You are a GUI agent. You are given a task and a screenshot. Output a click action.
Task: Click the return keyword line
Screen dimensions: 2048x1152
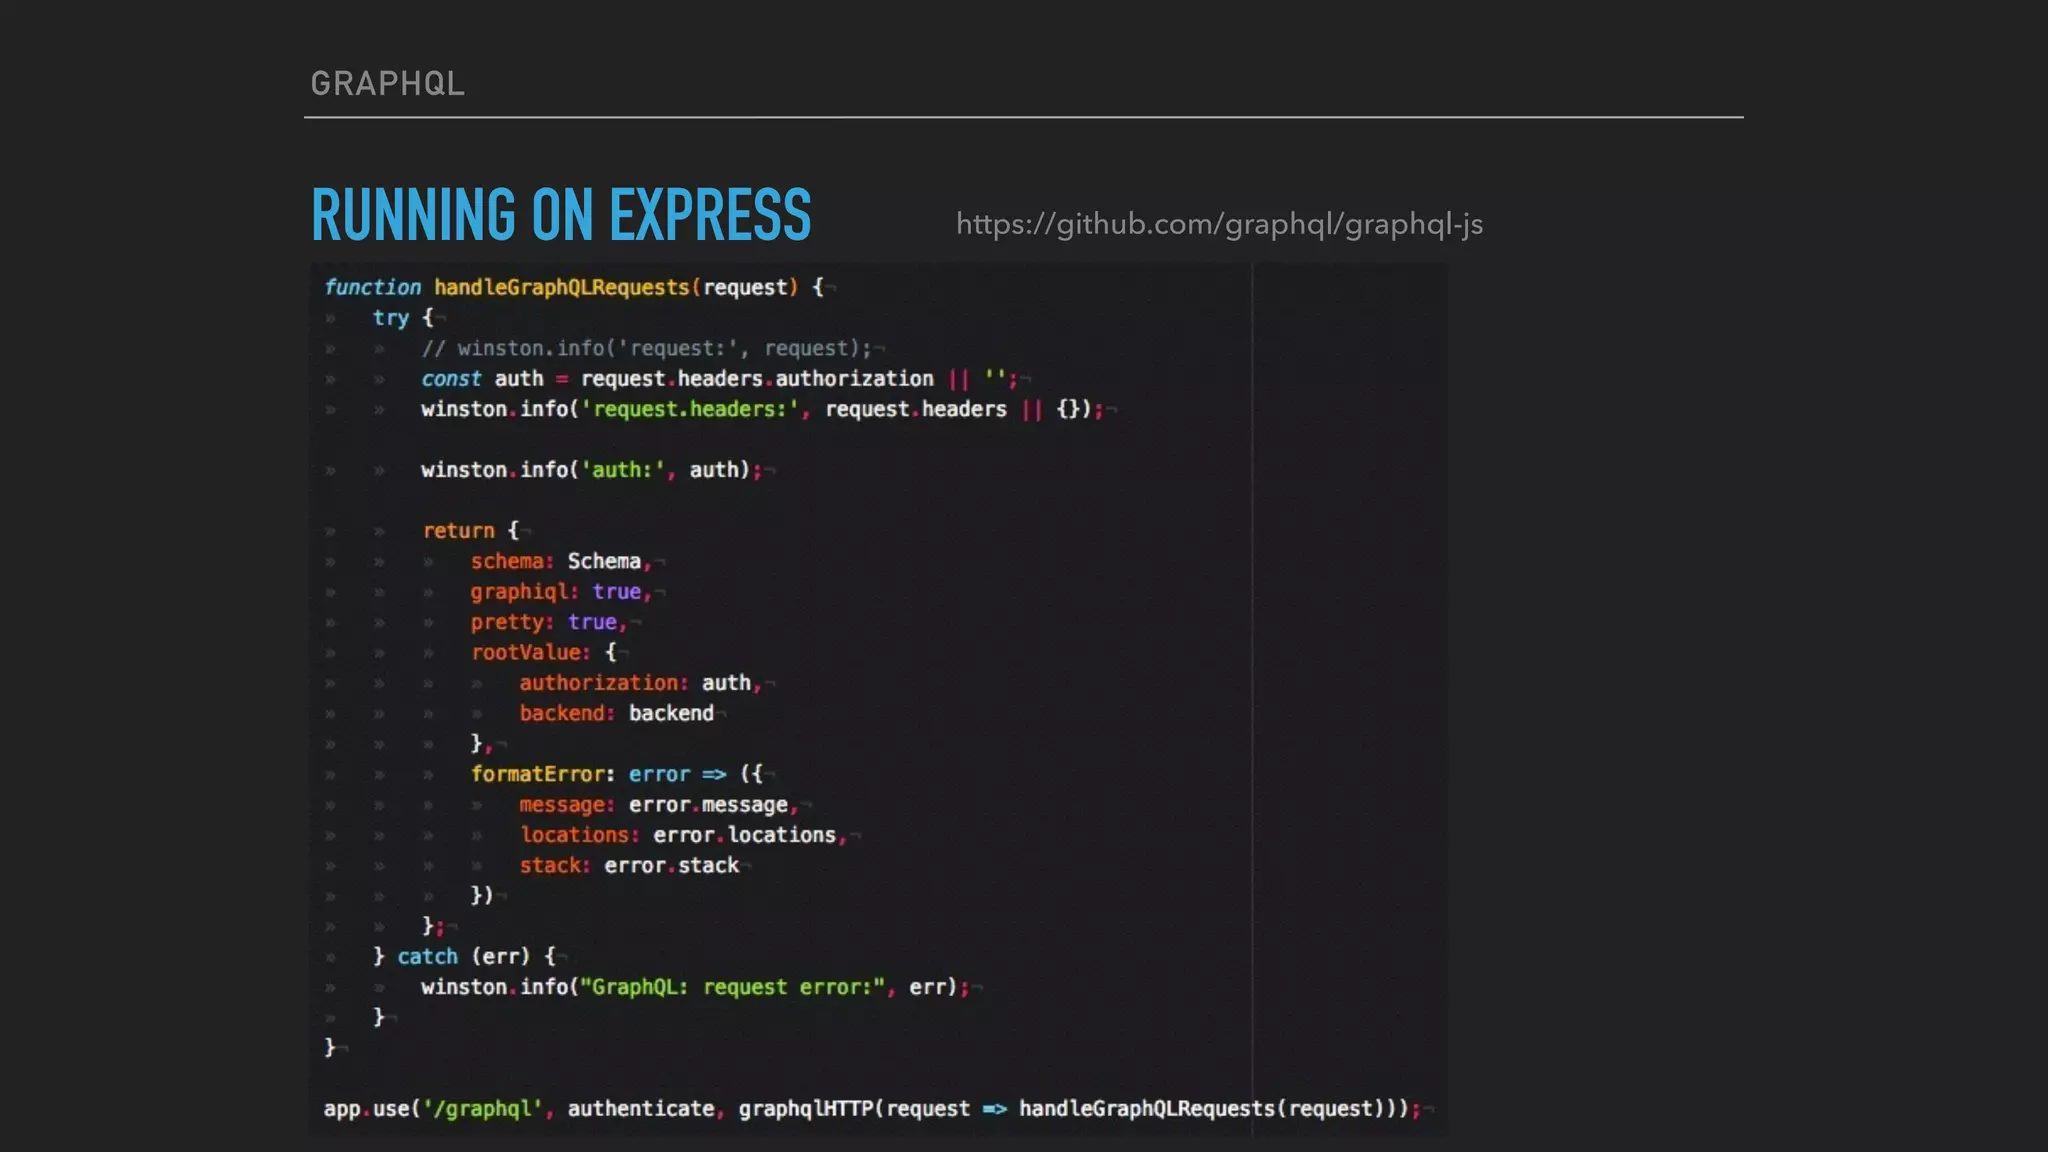(x=470, y=531)
